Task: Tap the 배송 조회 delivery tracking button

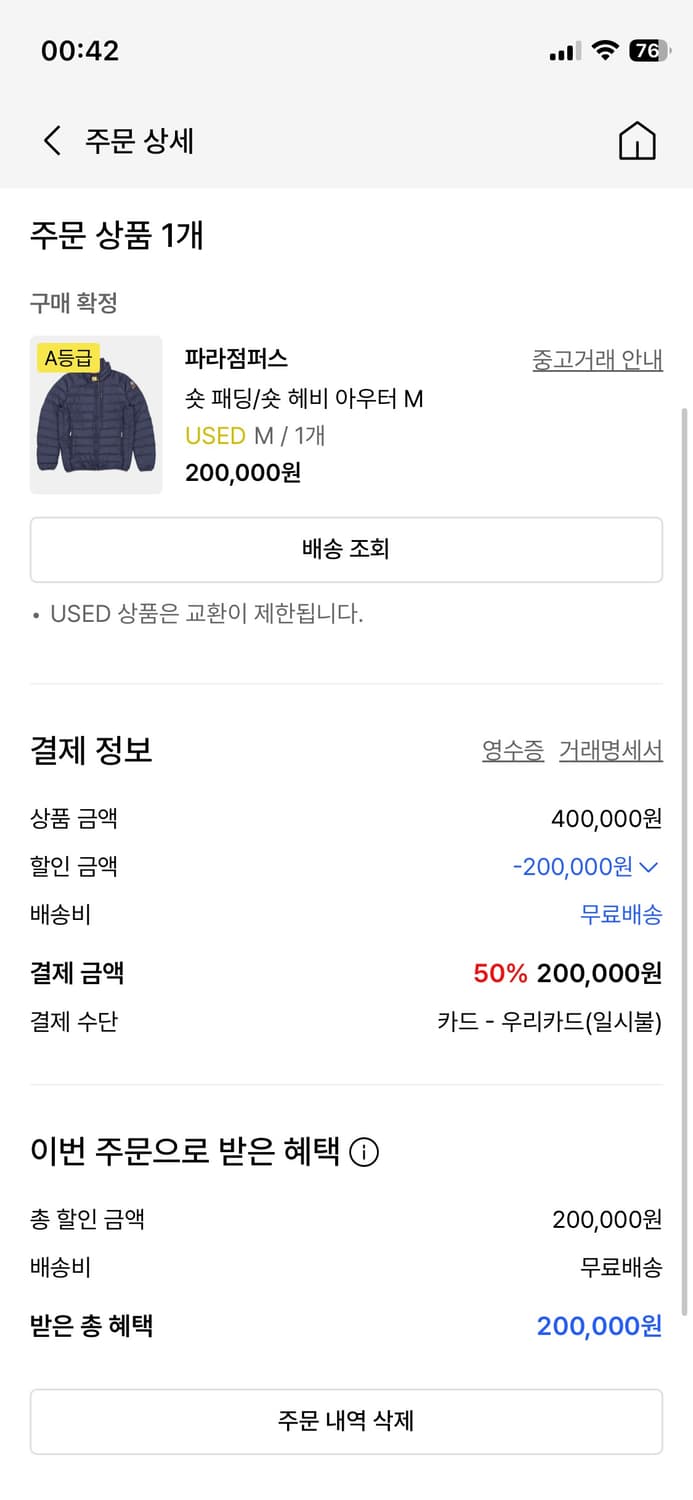Action: click(x=346, y=549)
